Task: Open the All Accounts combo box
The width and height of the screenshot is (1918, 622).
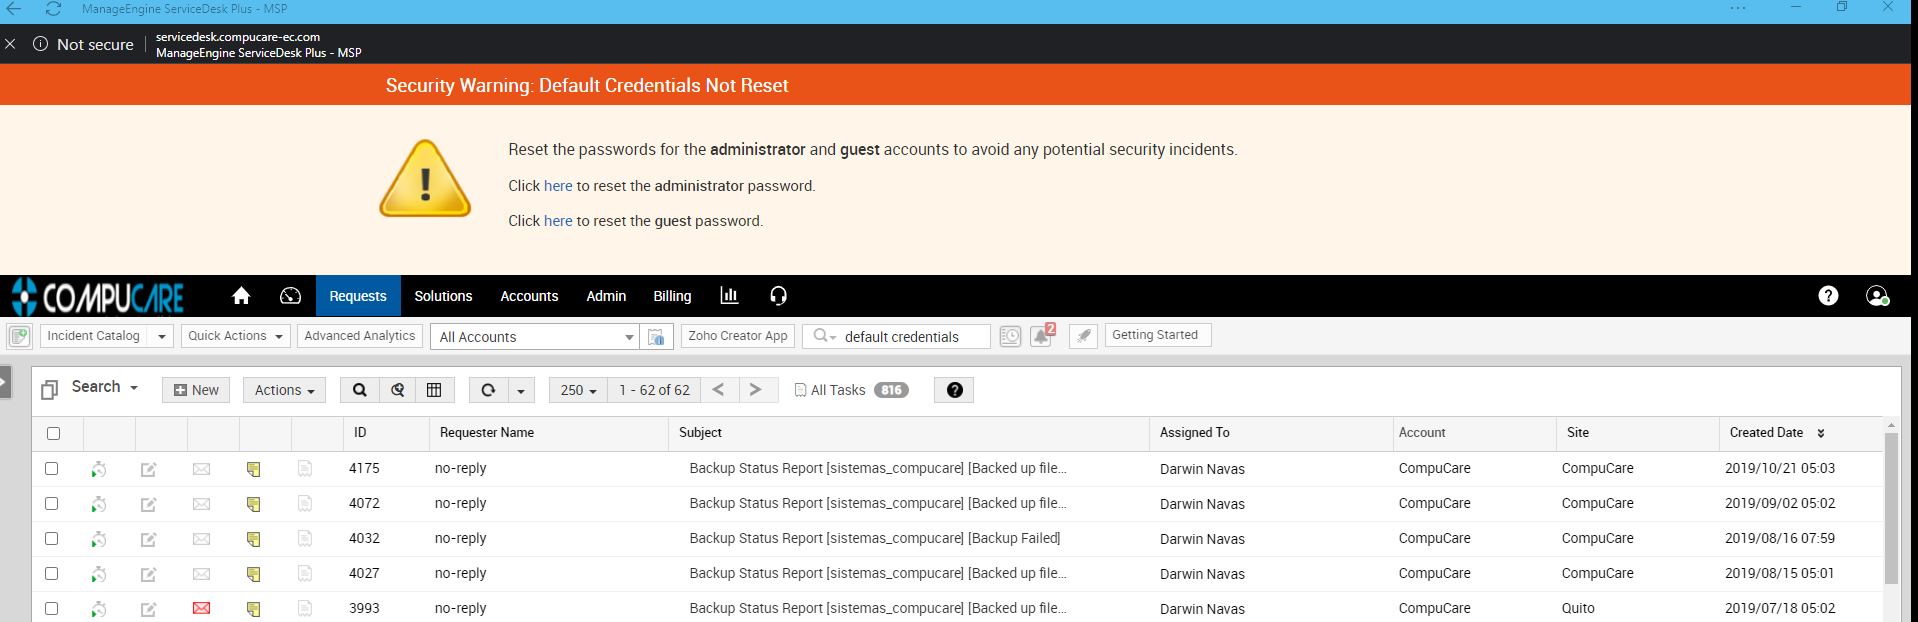Action: 534,337
